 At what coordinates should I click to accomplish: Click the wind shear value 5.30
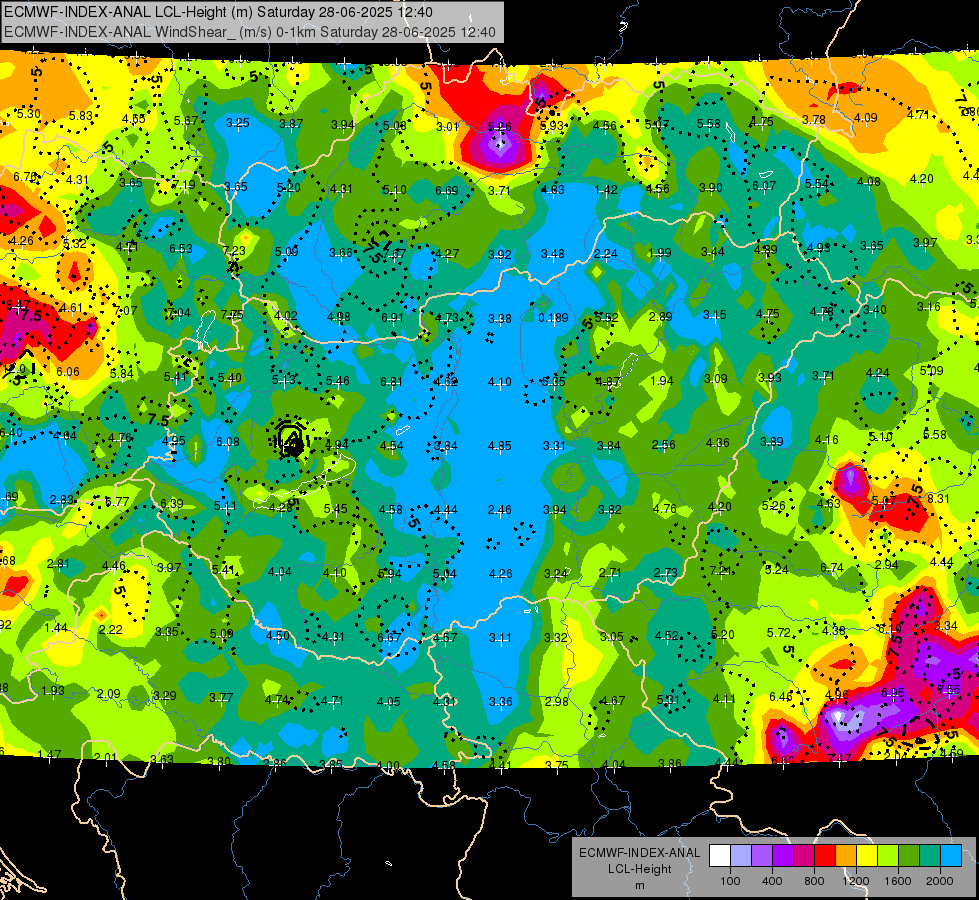(29, 114)
